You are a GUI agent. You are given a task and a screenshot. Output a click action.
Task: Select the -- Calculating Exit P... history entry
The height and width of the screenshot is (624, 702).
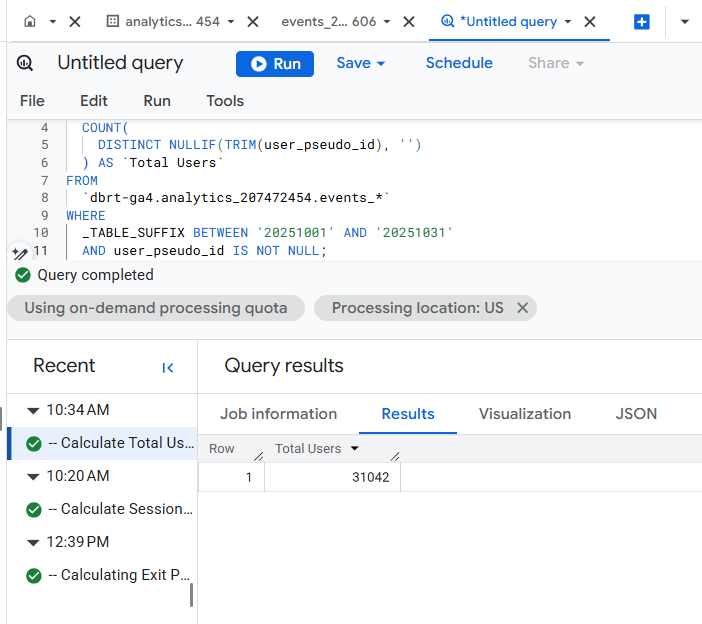(x=103, y=575)
